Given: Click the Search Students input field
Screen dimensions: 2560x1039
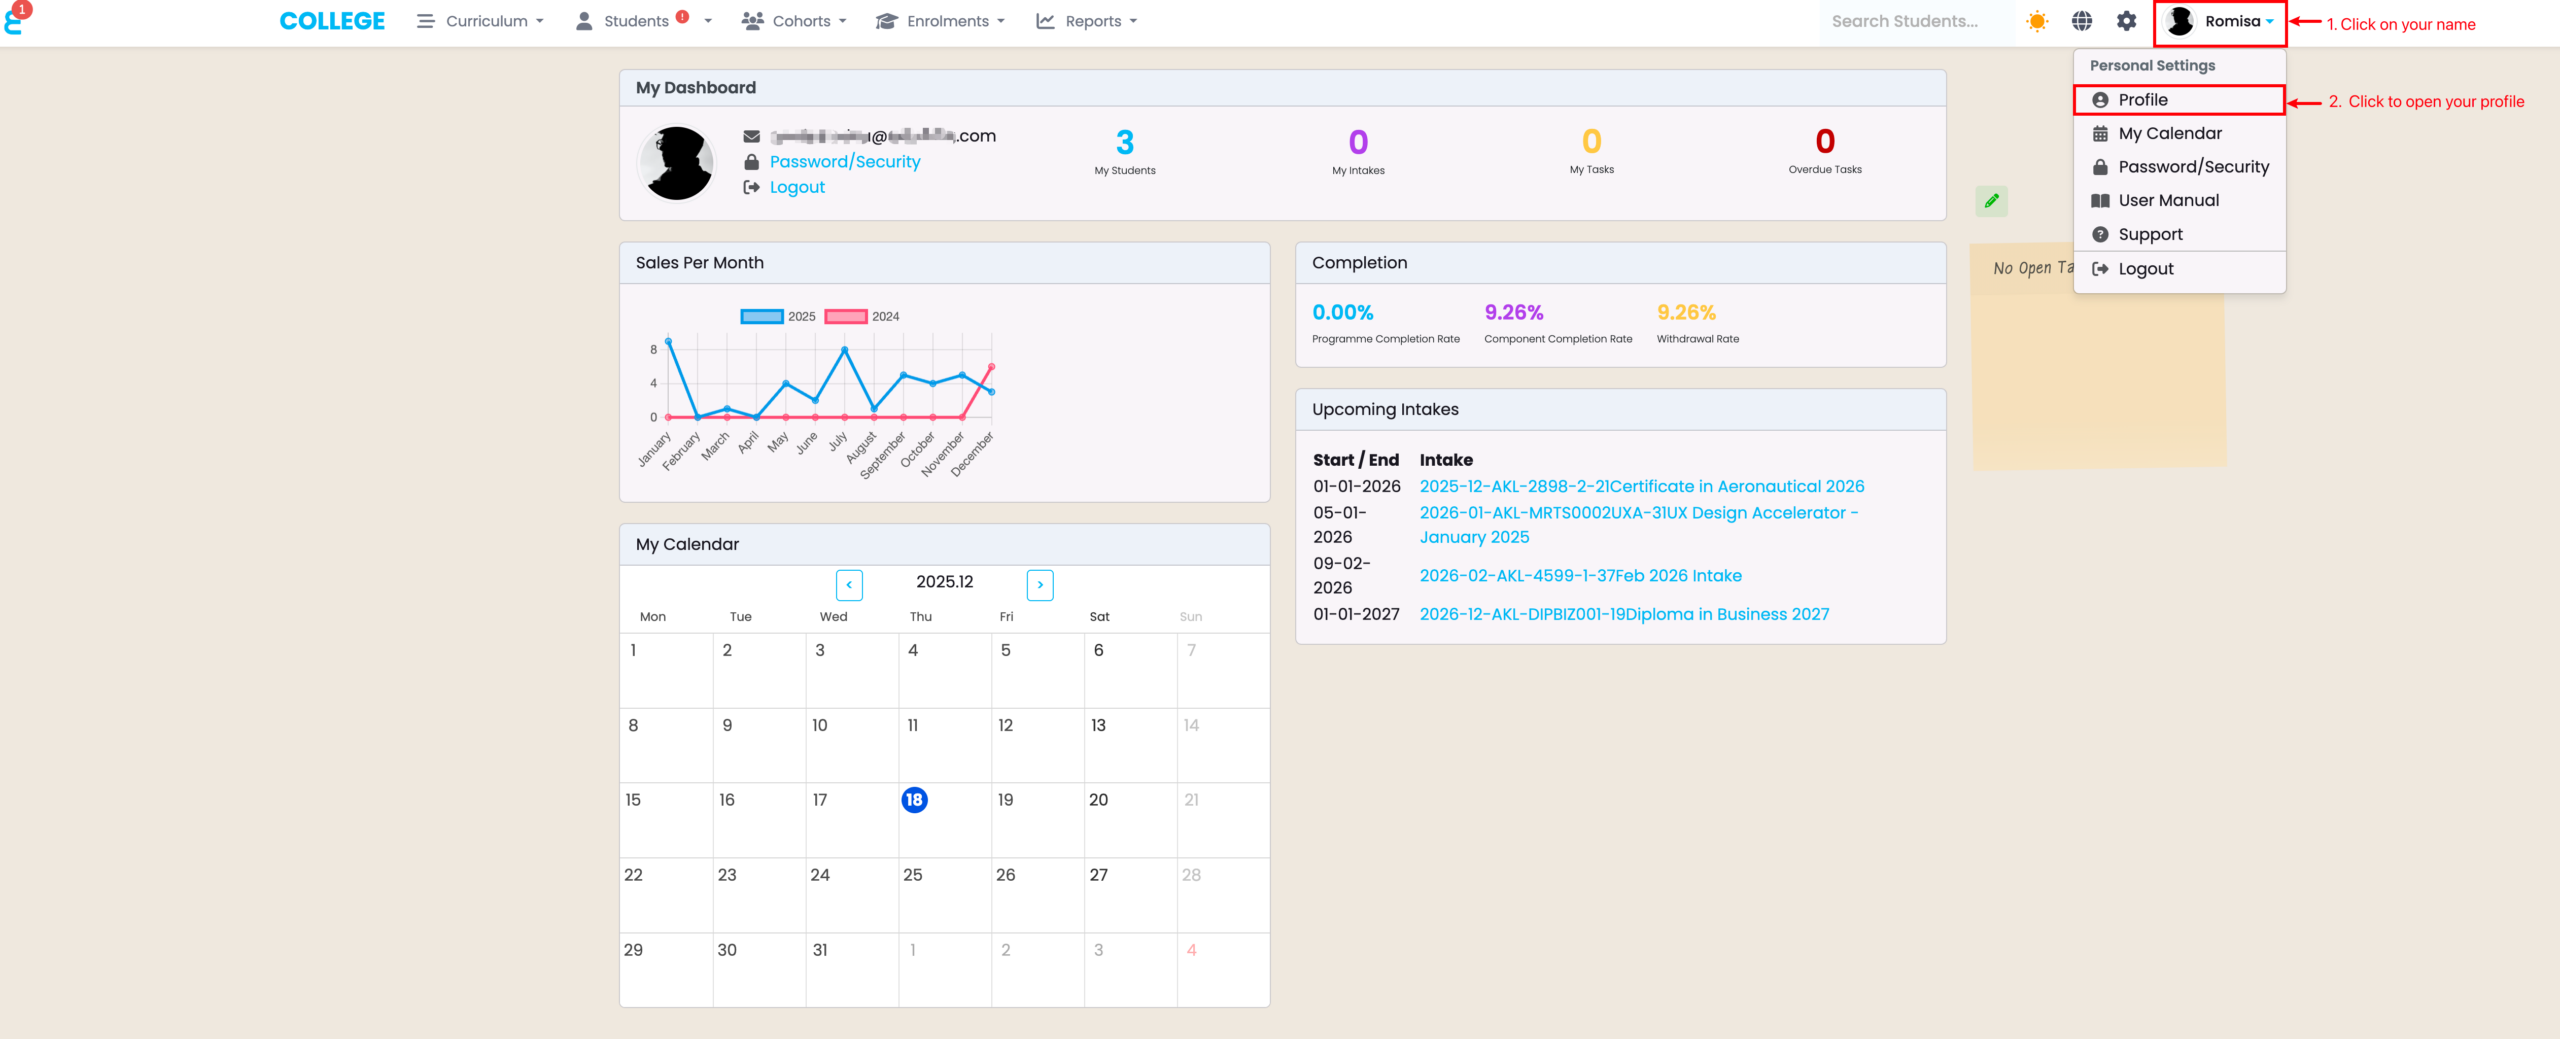Looking at the screenshot, I should [x=1904, y=21].
